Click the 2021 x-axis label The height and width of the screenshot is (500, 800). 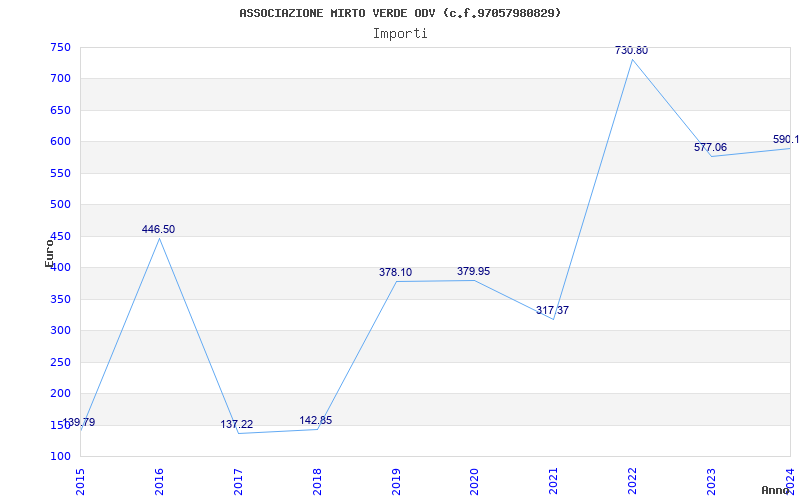pyautogui.click(x=554, y=482)
